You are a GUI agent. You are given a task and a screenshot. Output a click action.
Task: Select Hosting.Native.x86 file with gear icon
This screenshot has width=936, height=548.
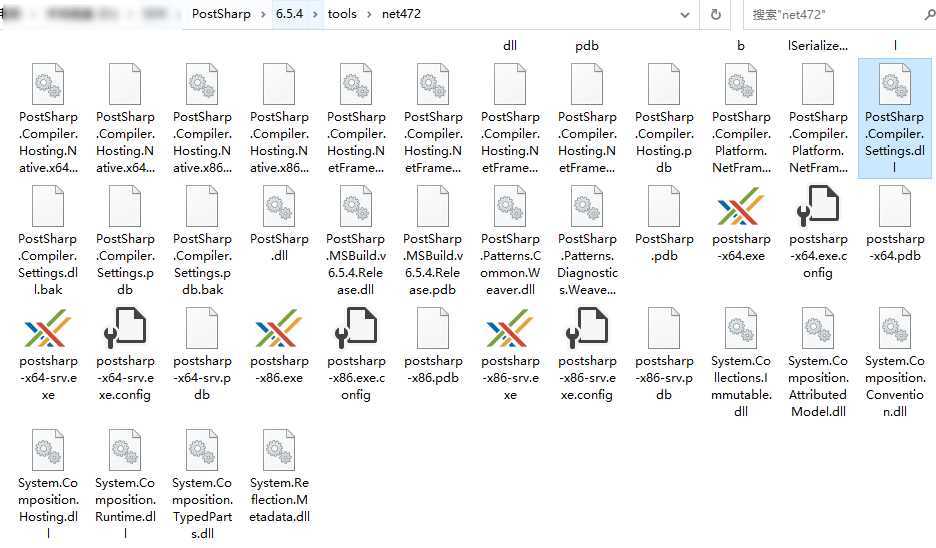click(x=202, y=119)
